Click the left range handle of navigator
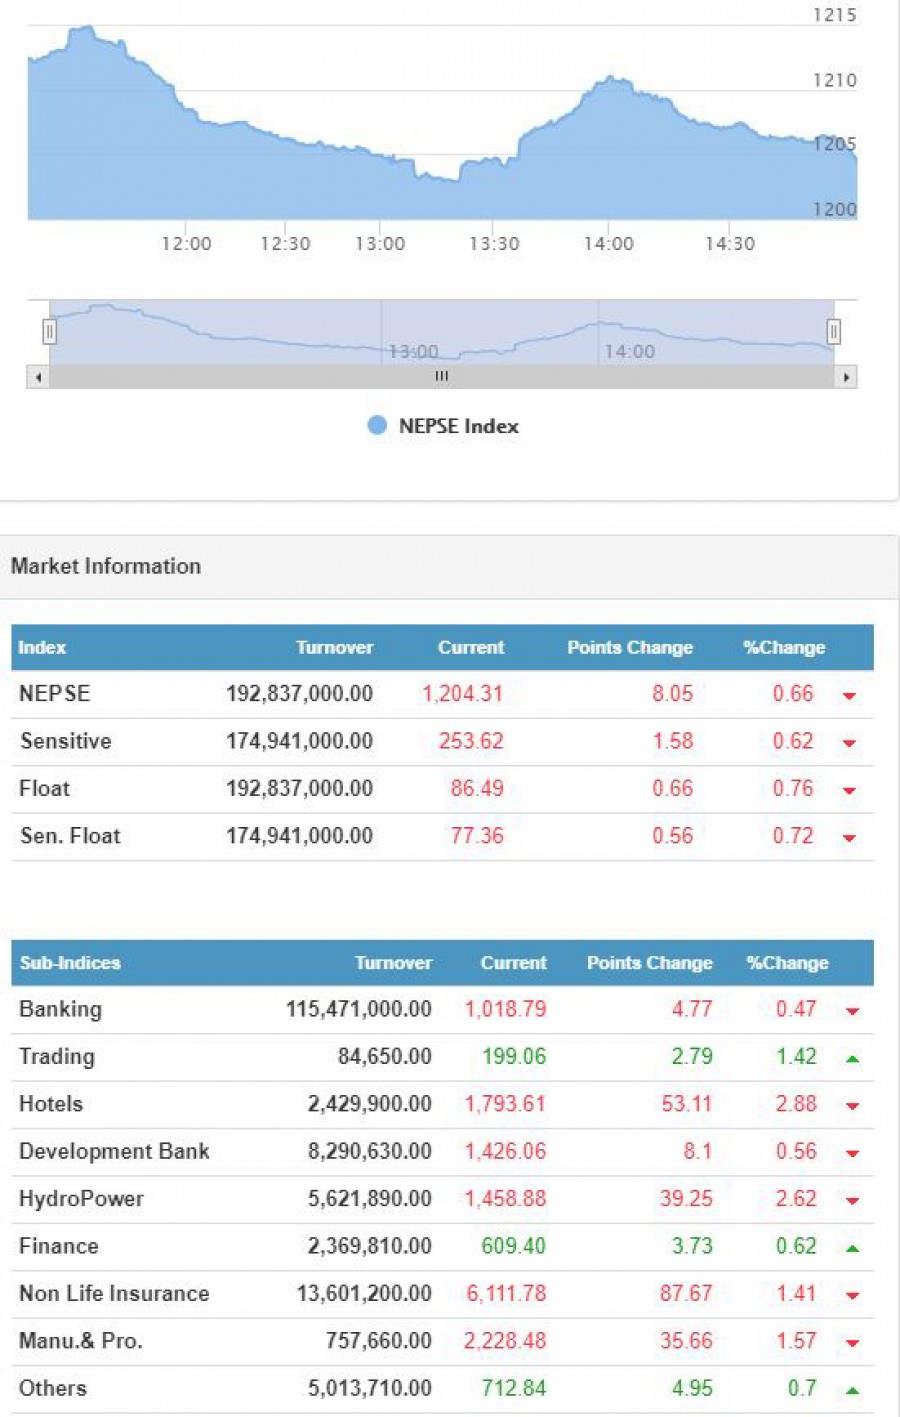Viewport: 900px width, 1417px height. click(49, 331)
